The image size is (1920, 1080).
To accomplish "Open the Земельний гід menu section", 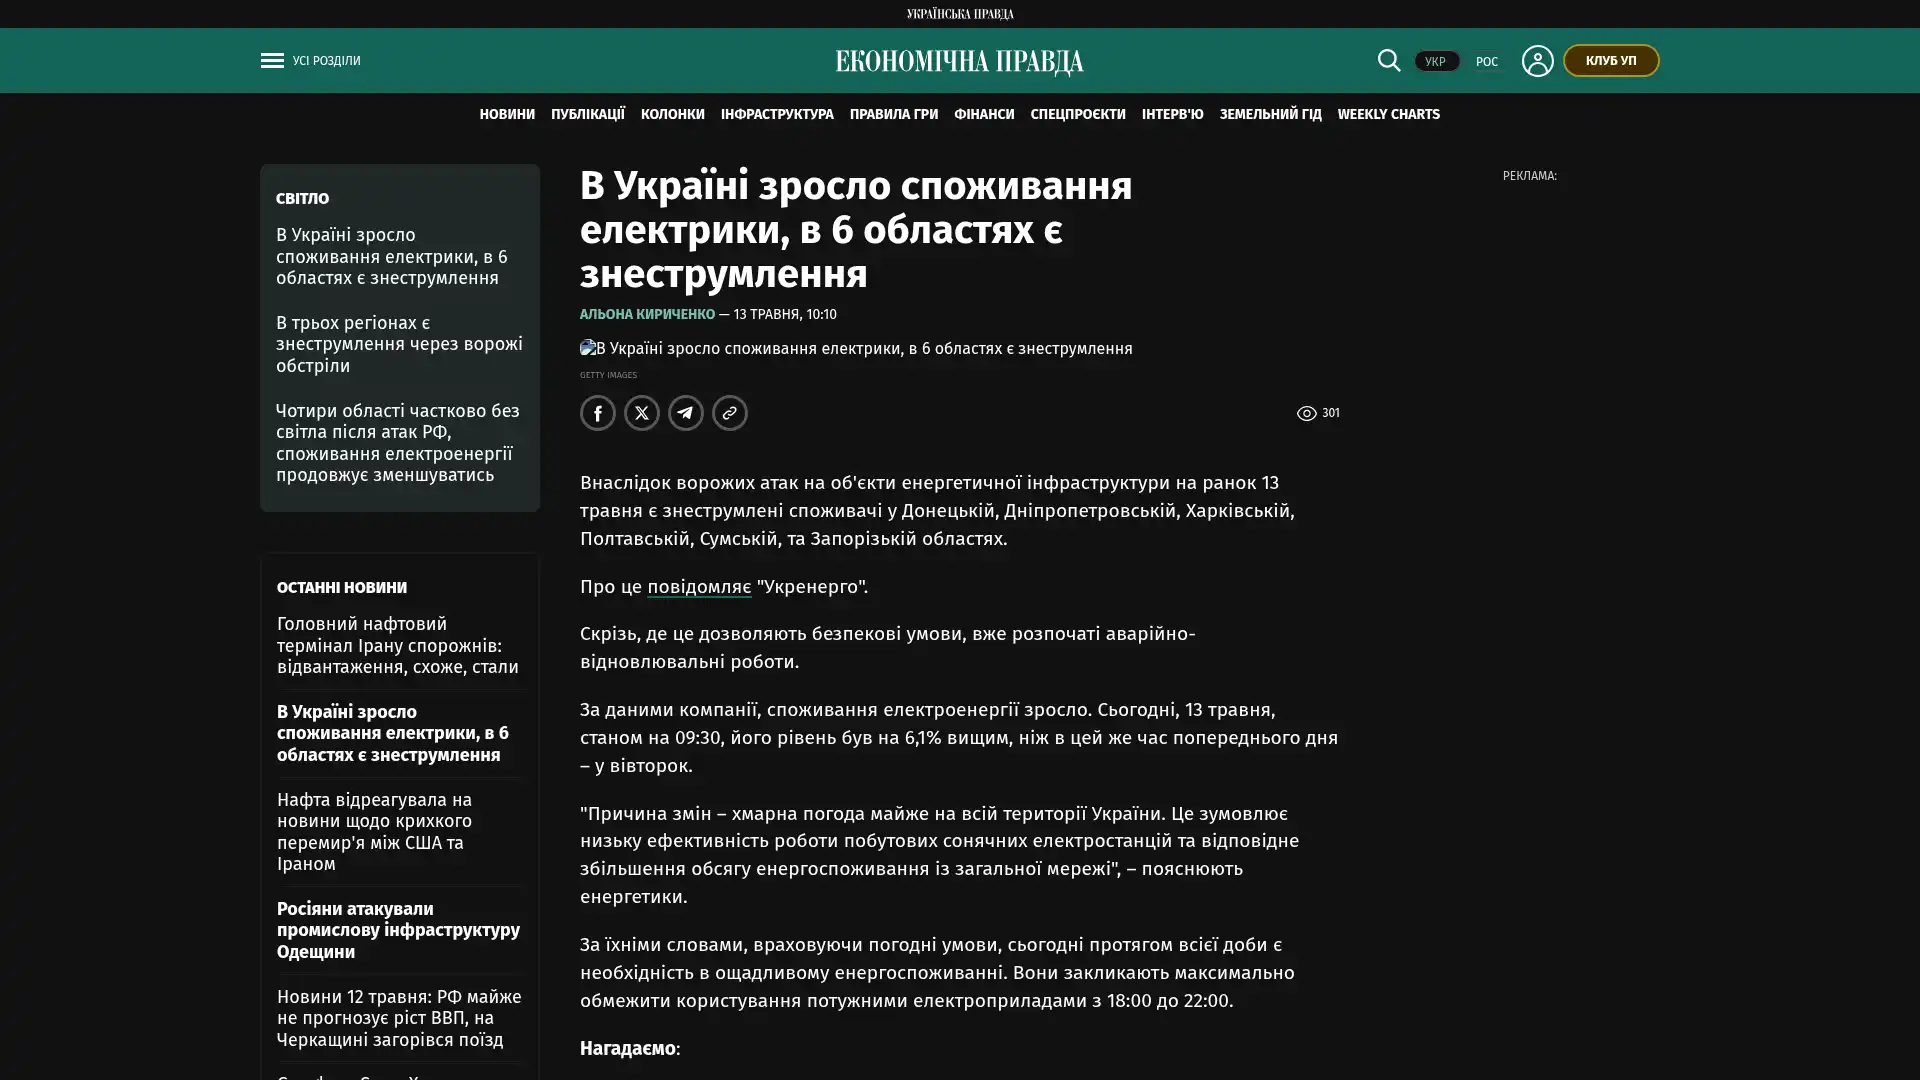I will pyautogui.click(x=1270, y=114).
